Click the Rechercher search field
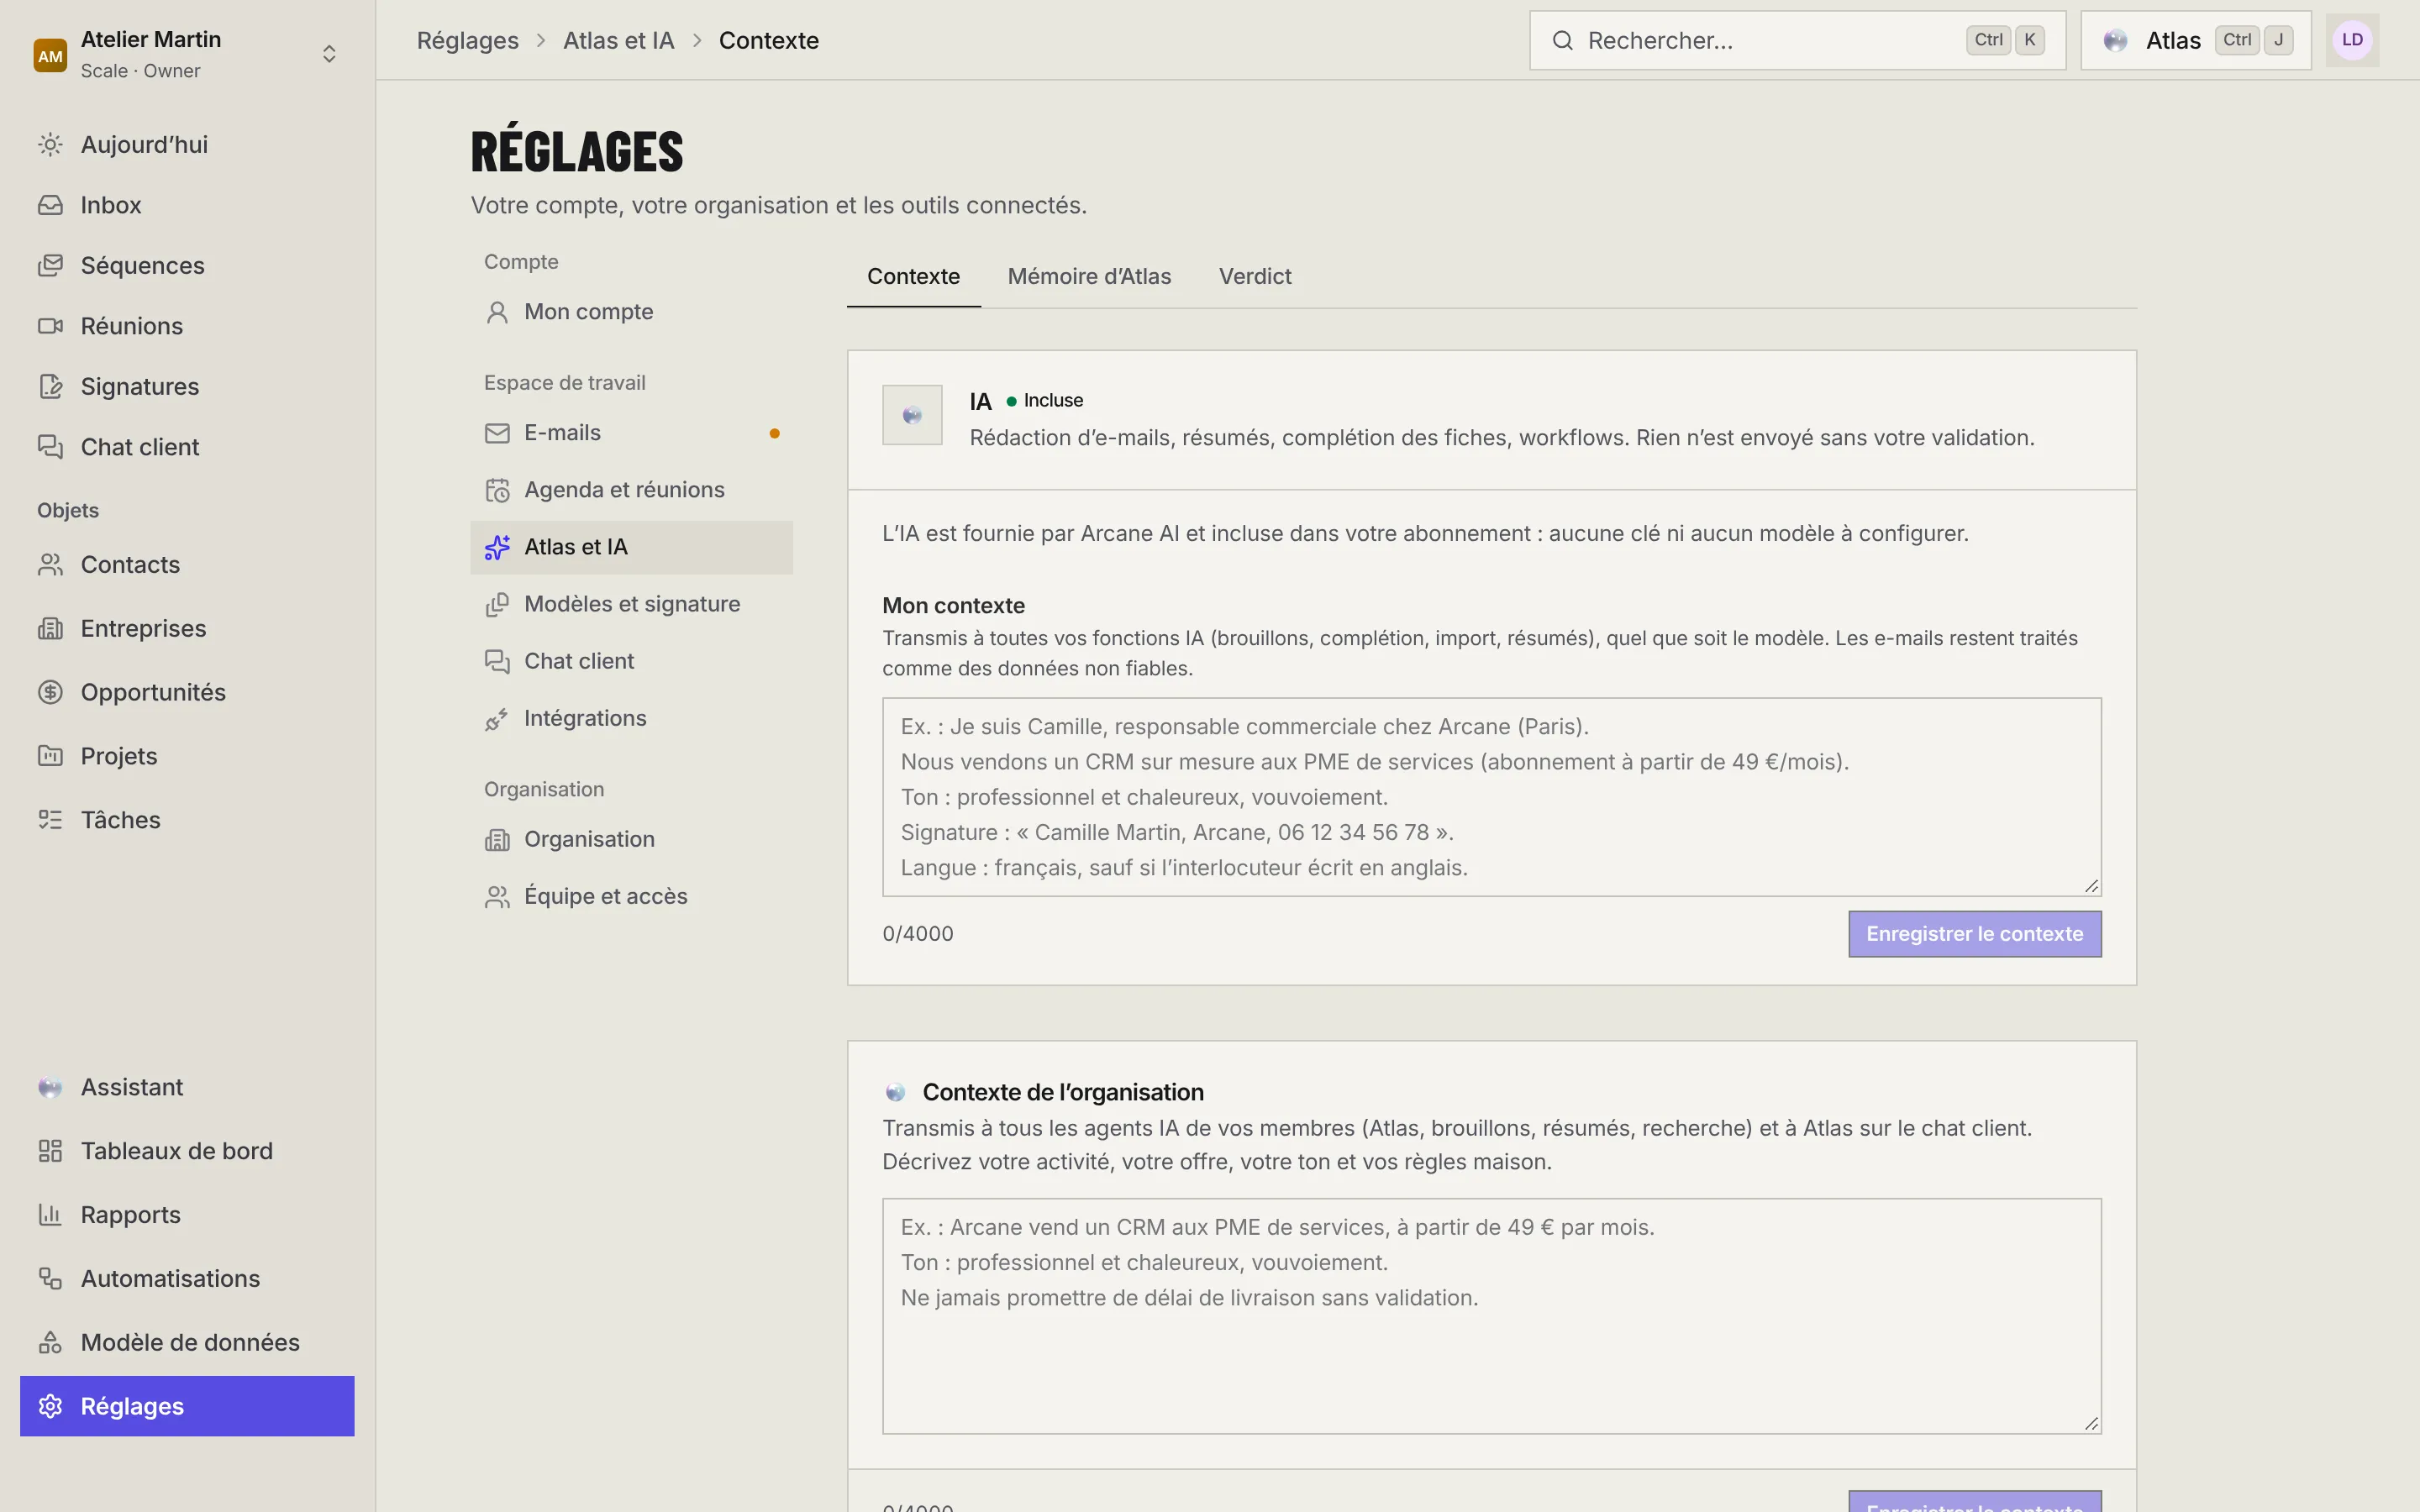 click(1797, 40)
